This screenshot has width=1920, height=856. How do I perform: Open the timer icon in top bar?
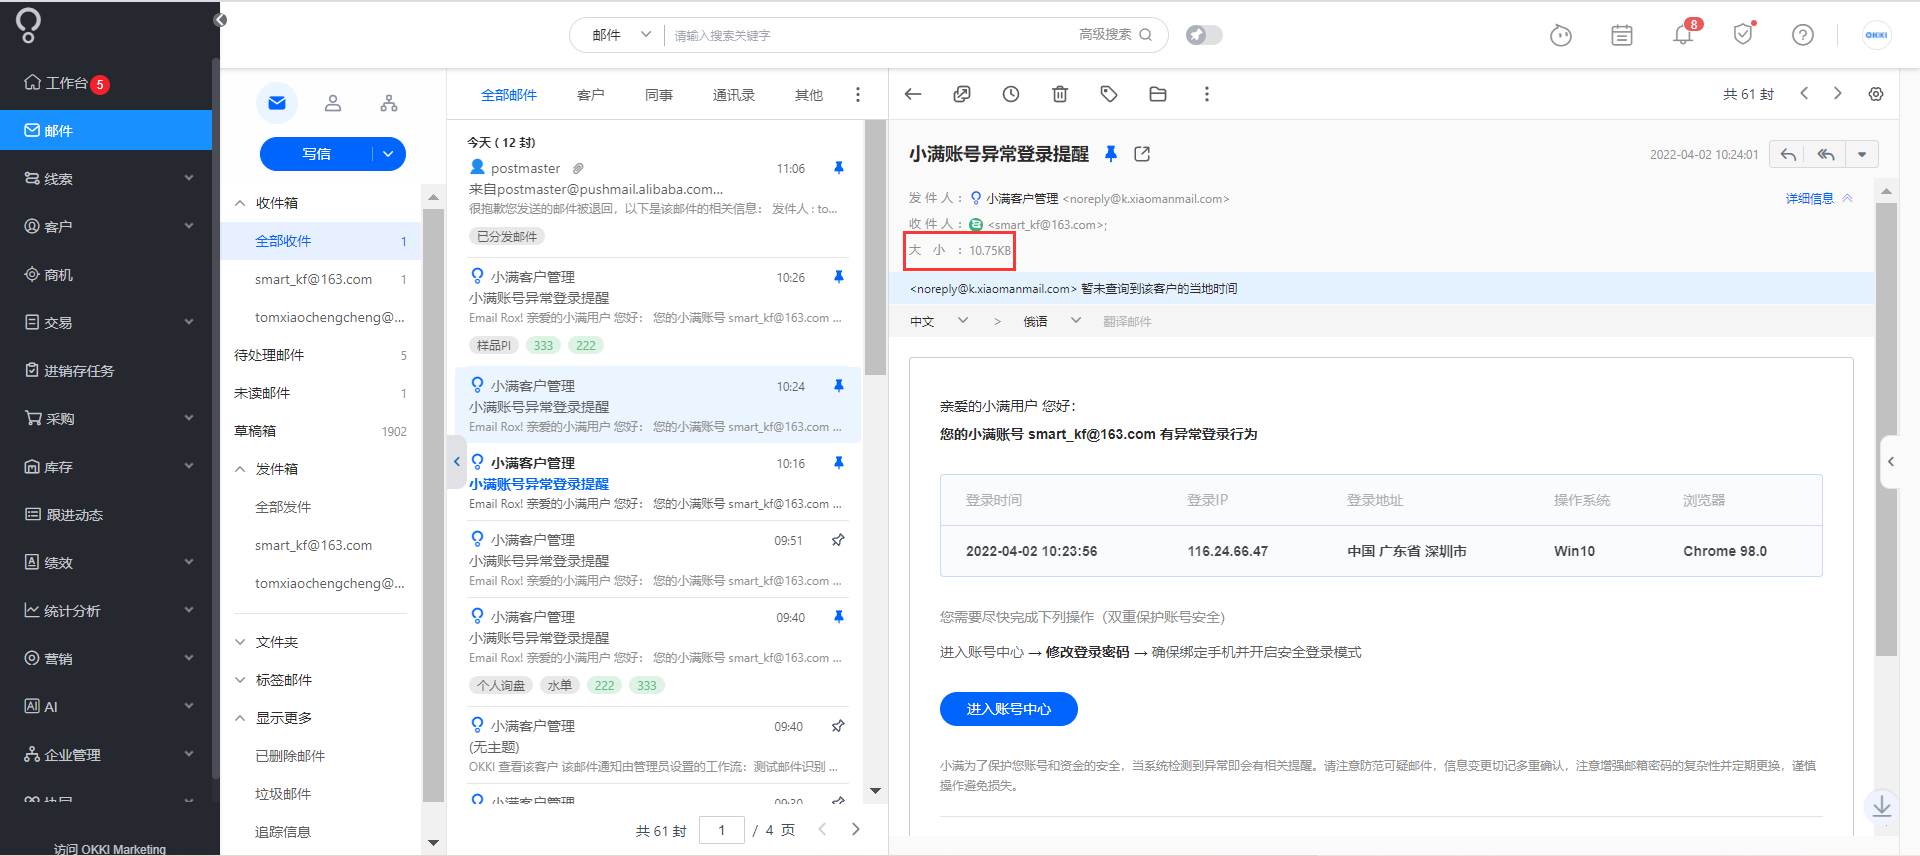tap(1560, 36)
